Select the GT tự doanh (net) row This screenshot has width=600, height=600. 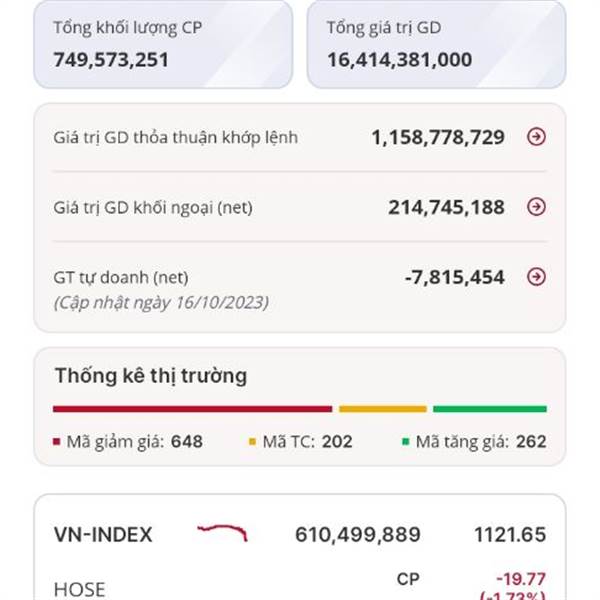click(300, 287)
